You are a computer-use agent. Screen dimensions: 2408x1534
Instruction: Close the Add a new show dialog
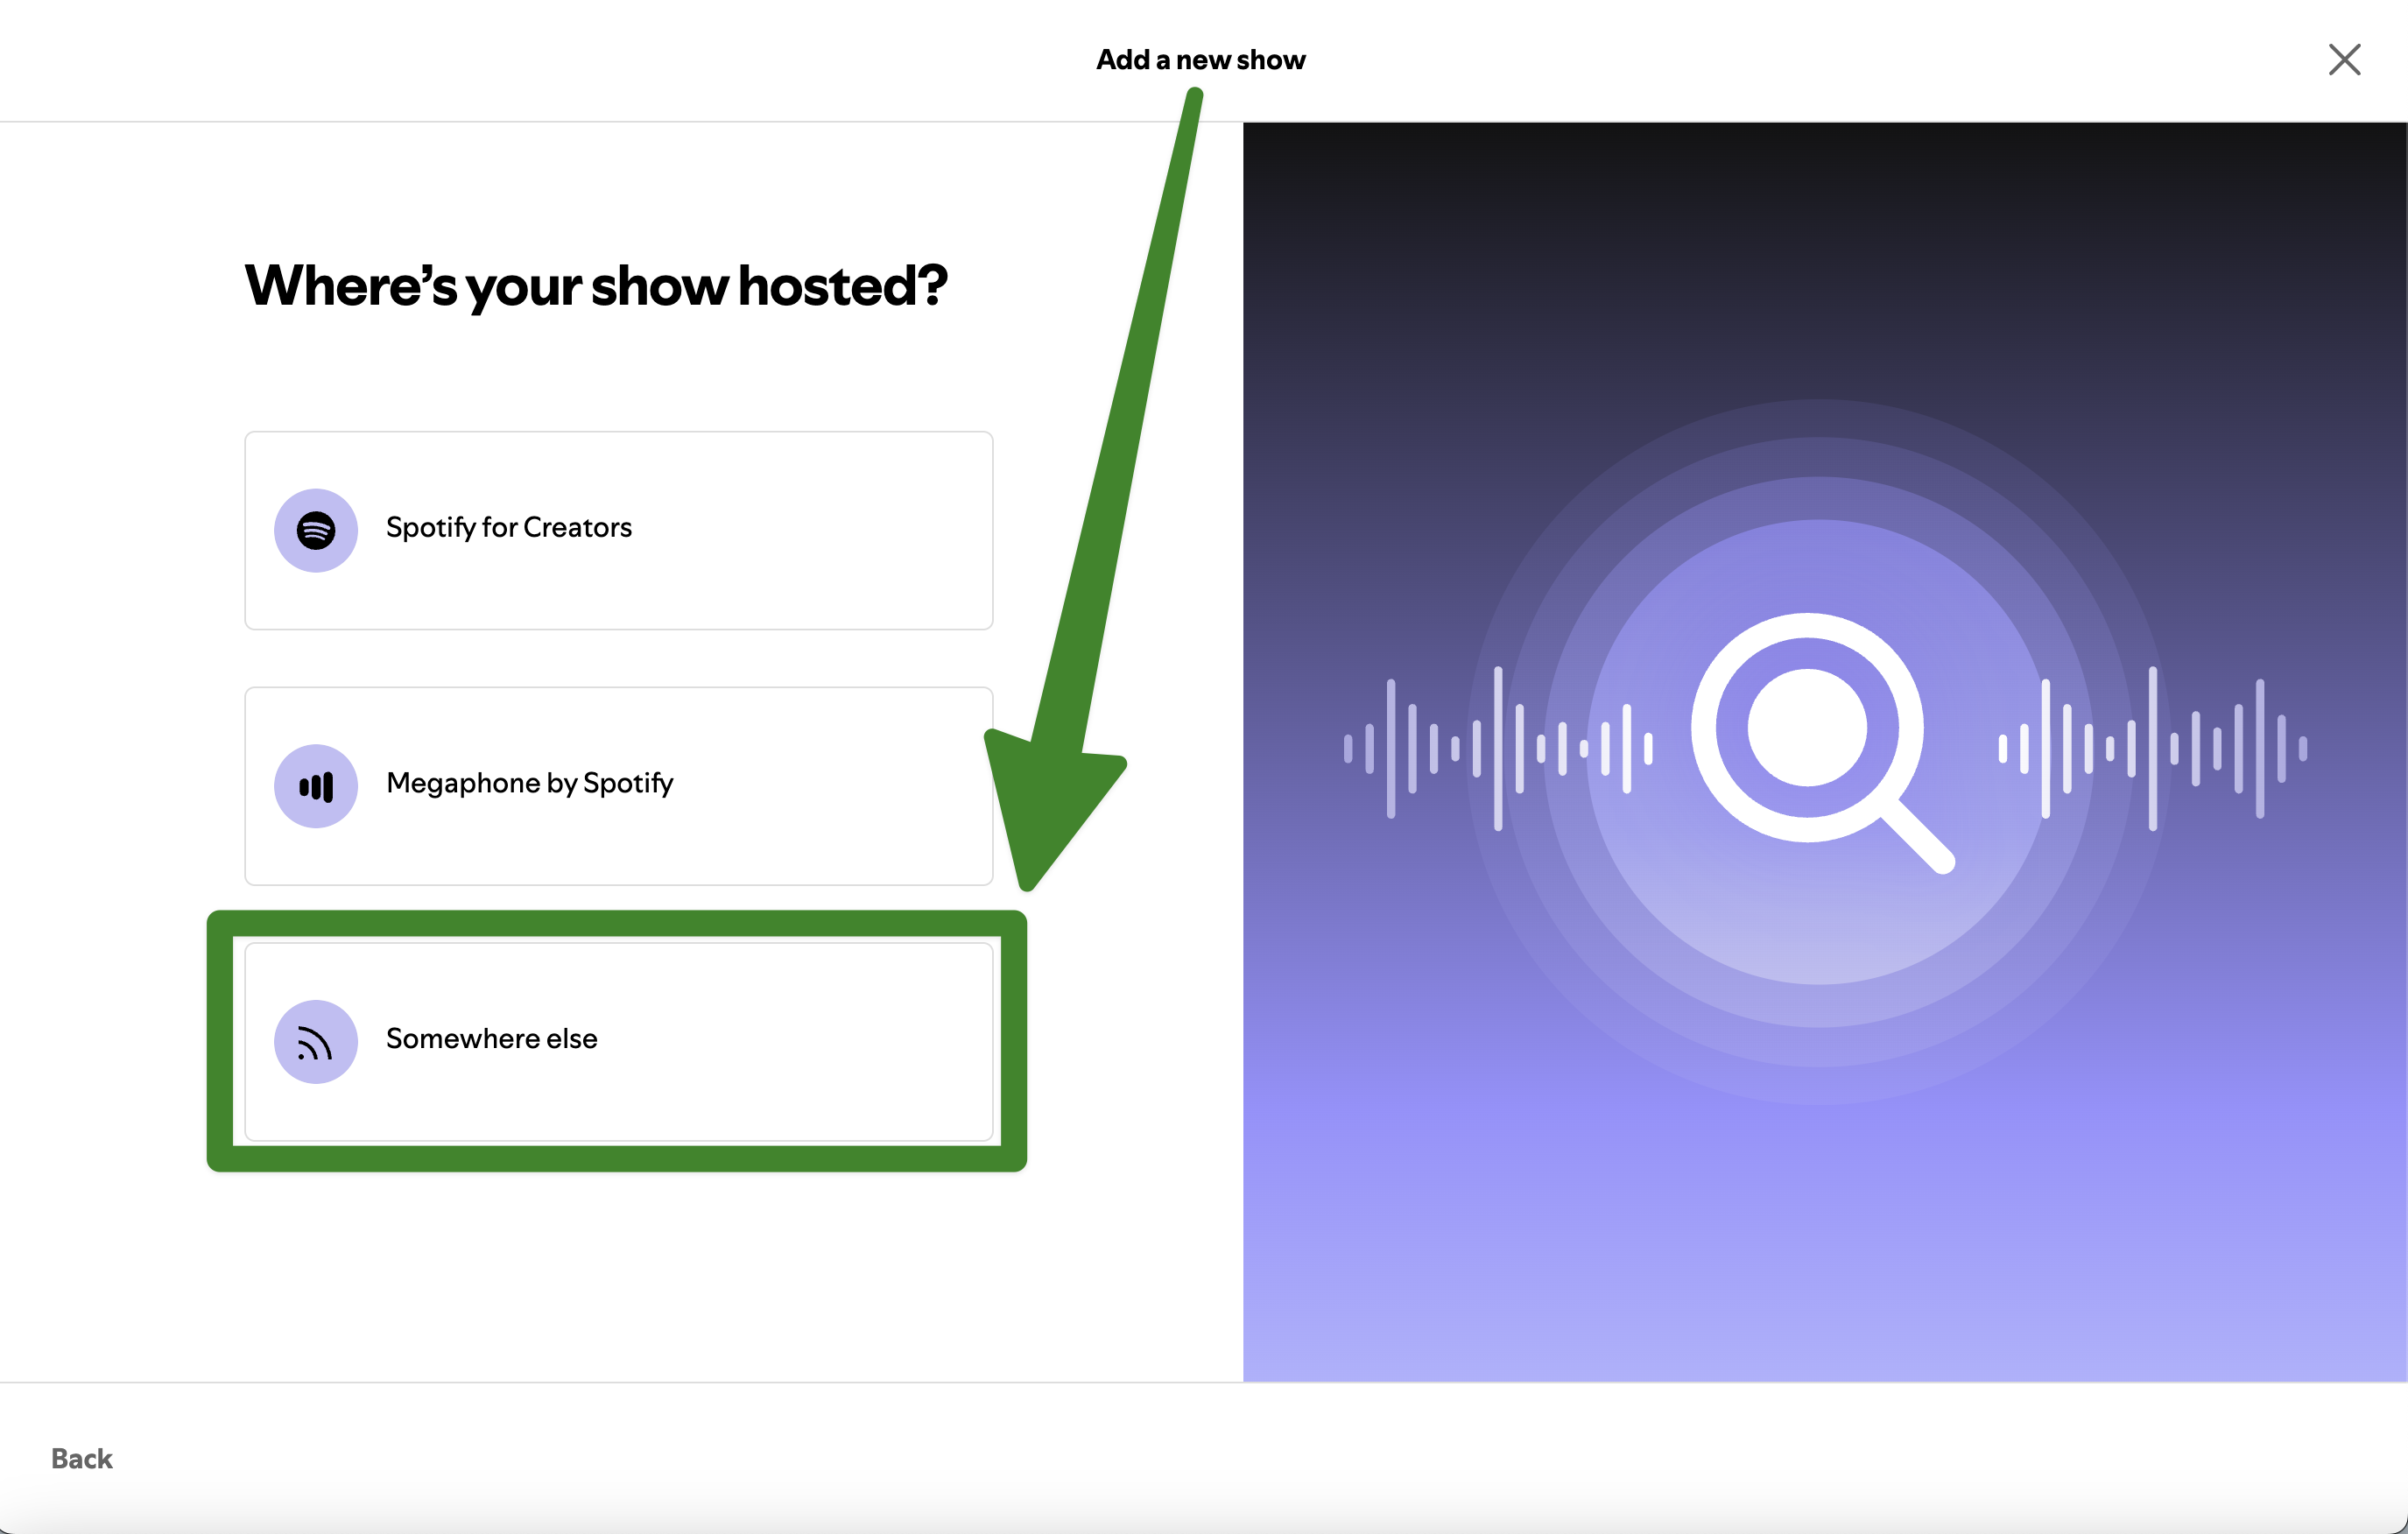coord(2344,60)
